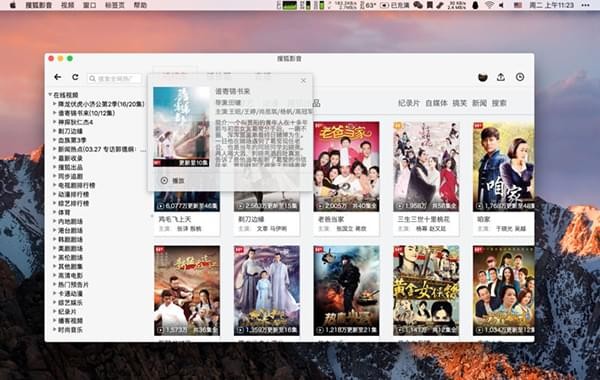Expand the 电视剧排行榜 tree arrow
This screenshot has width=600, height=380.
[55, 185]
